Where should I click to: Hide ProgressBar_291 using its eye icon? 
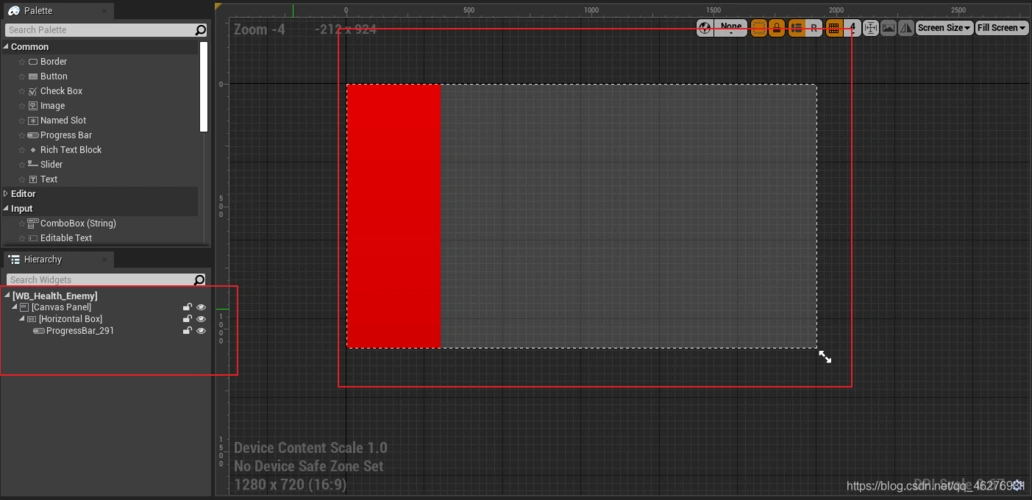coord(201,331)
